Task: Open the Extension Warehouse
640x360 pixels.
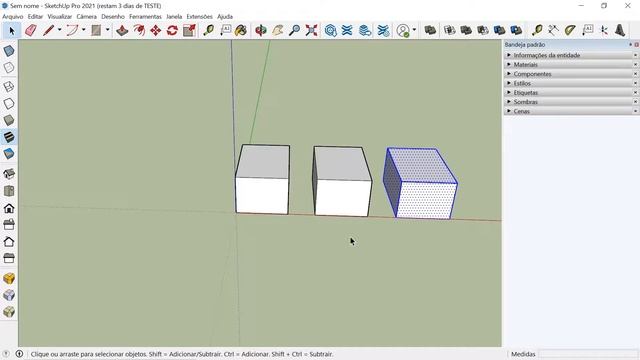Action: pos(347,31)
